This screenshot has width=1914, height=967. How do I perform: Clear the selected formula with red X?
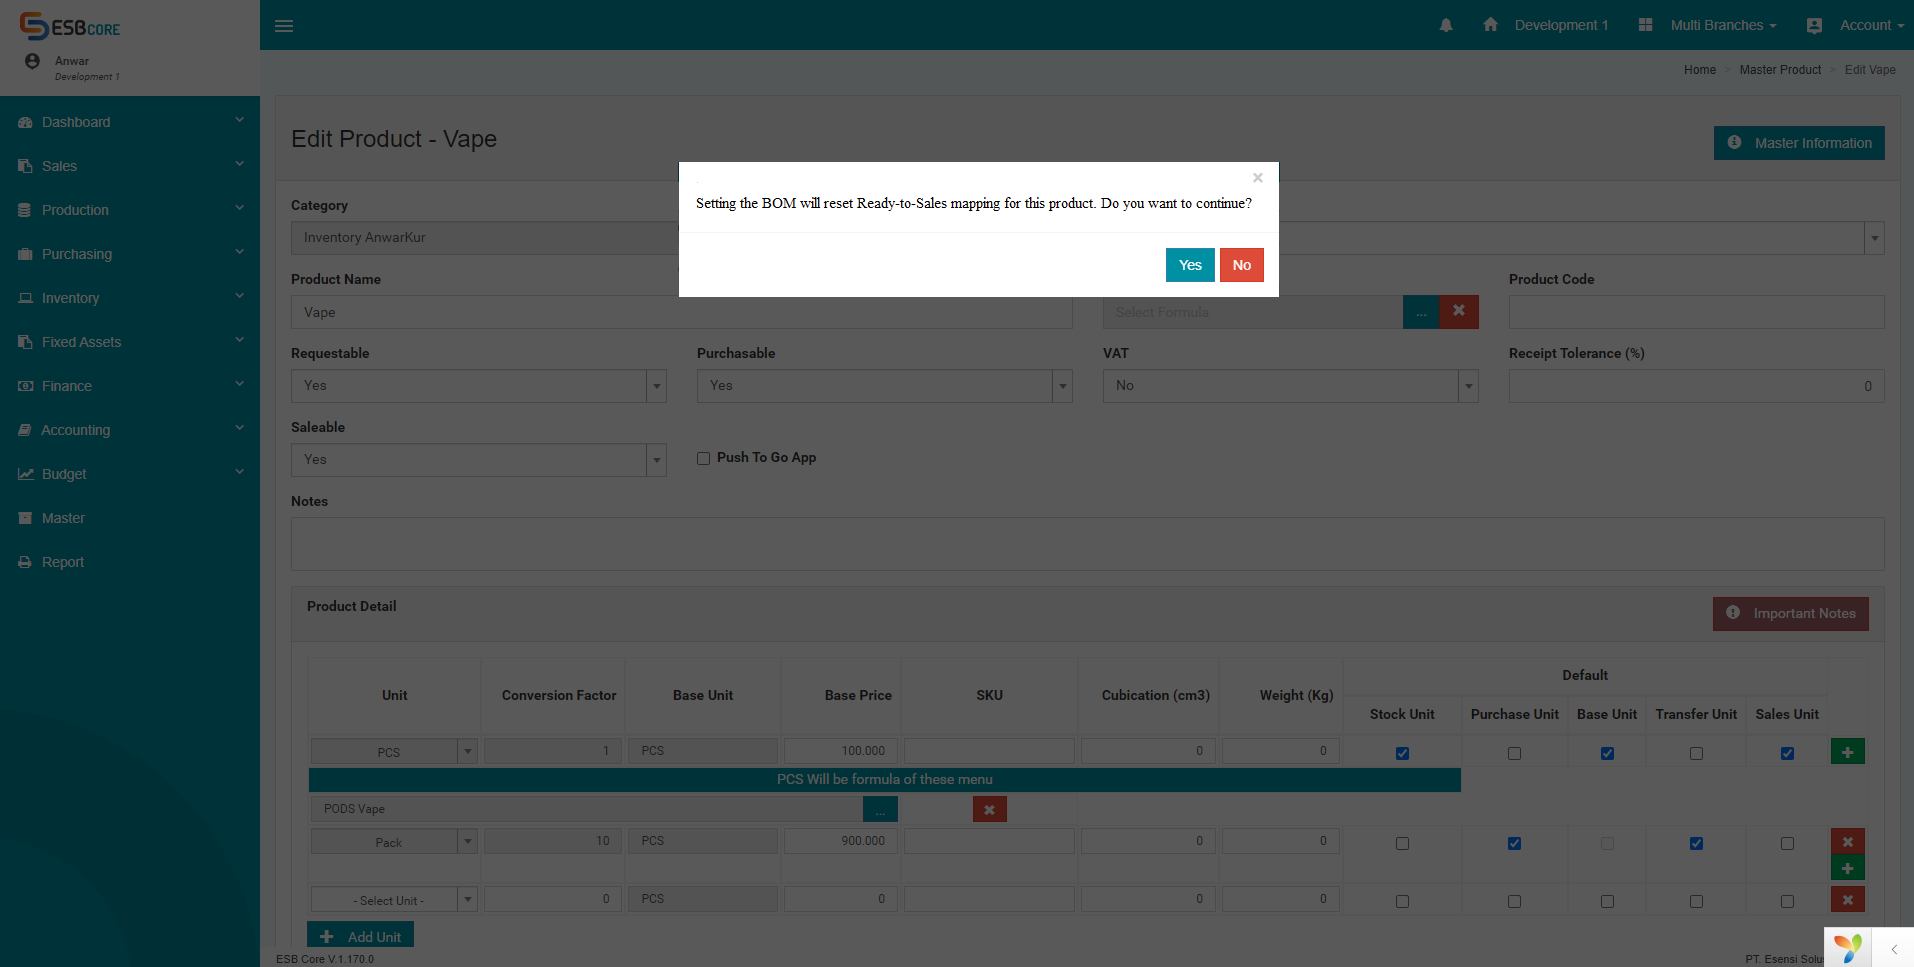(x=1459, y=312)
